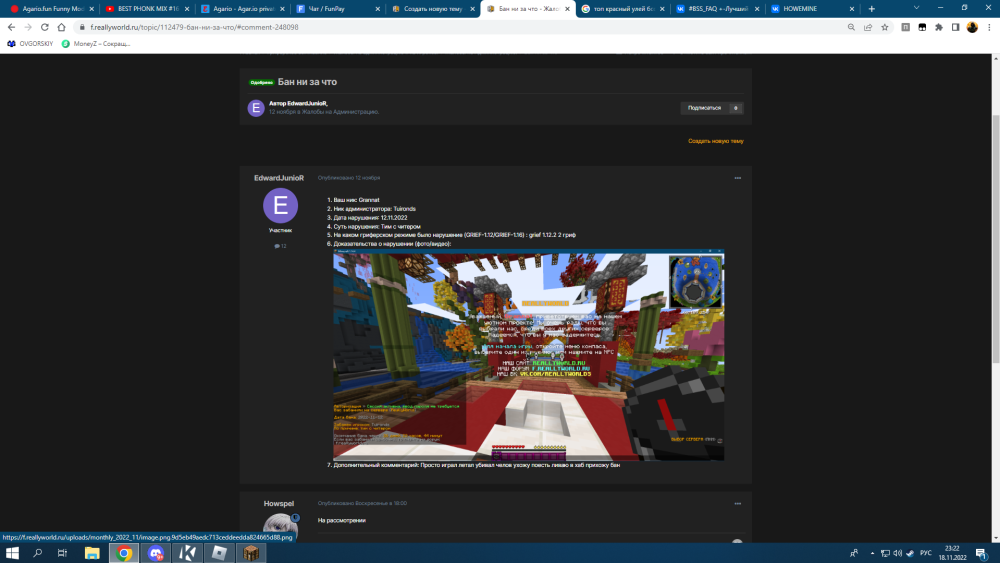Share this page from the address bar
Screen dimensions: 1000x563
point(868,27)
